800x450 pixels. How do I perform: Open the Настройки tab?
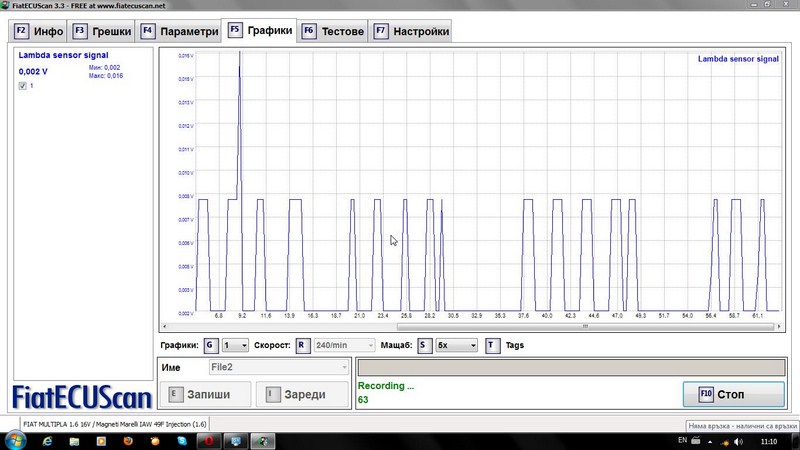coord(411,31)
